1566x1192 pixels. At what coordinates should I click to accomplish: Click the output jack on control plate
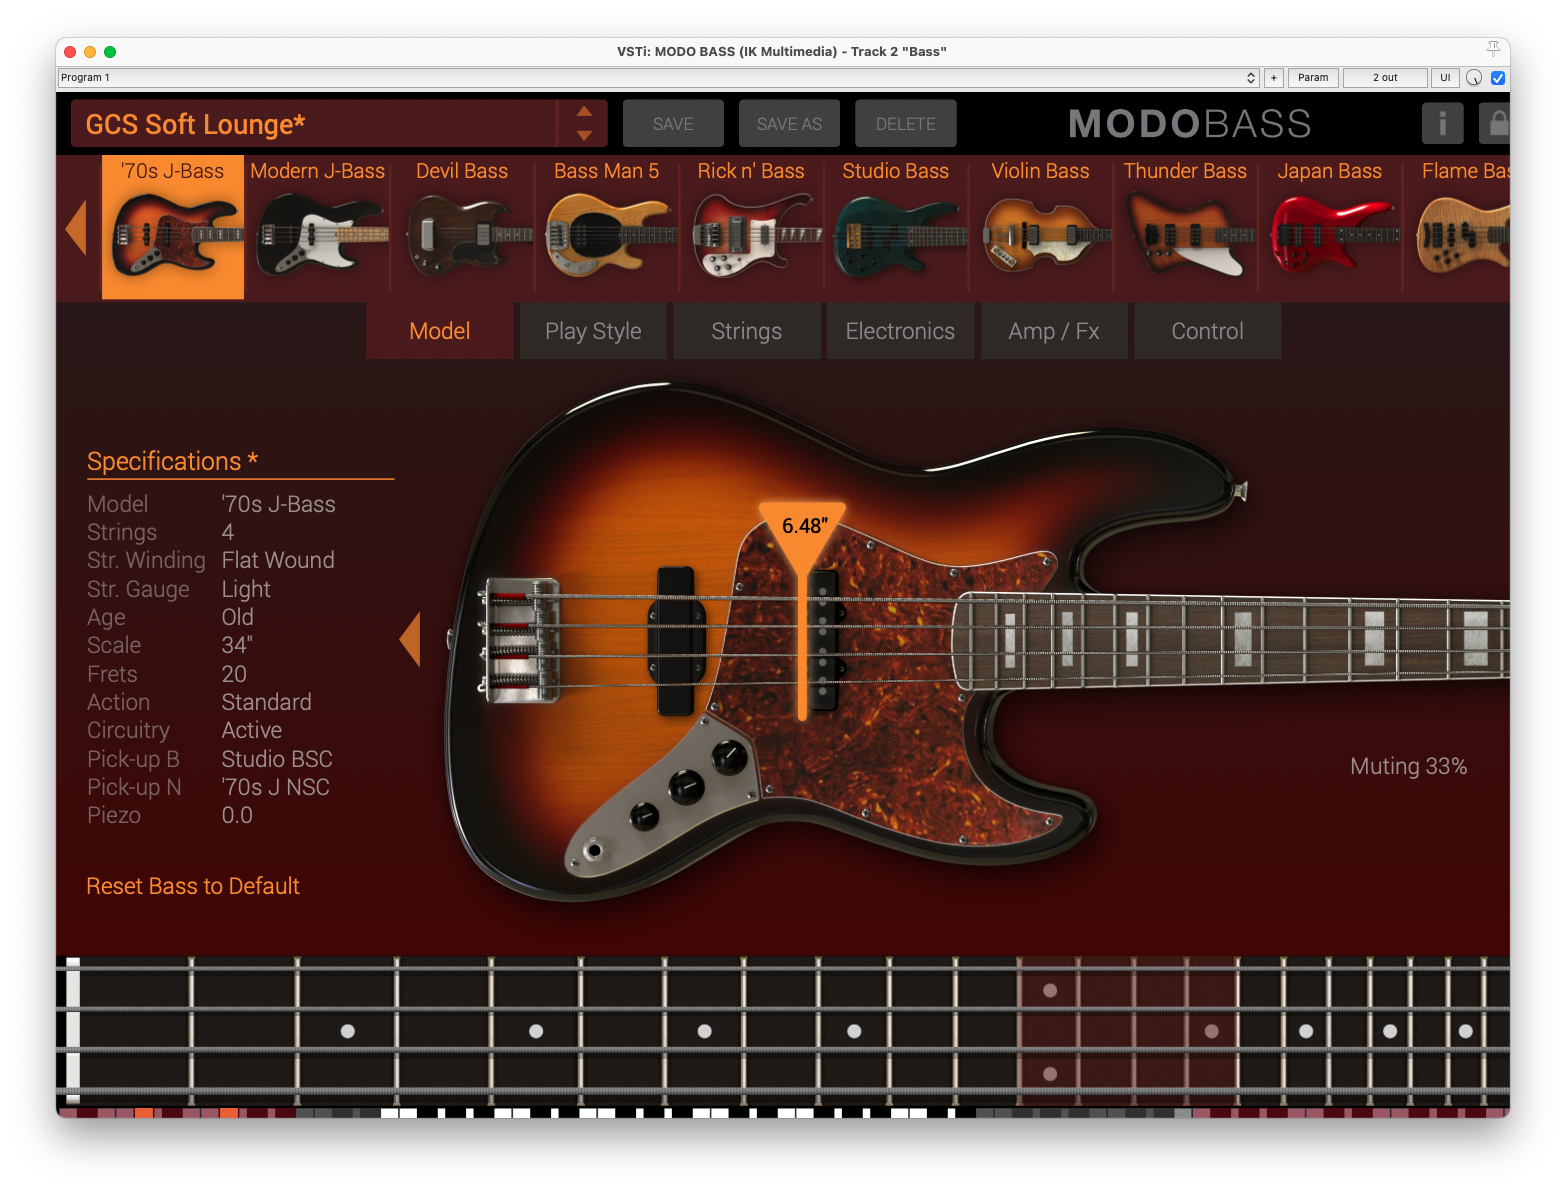(594, 851)
